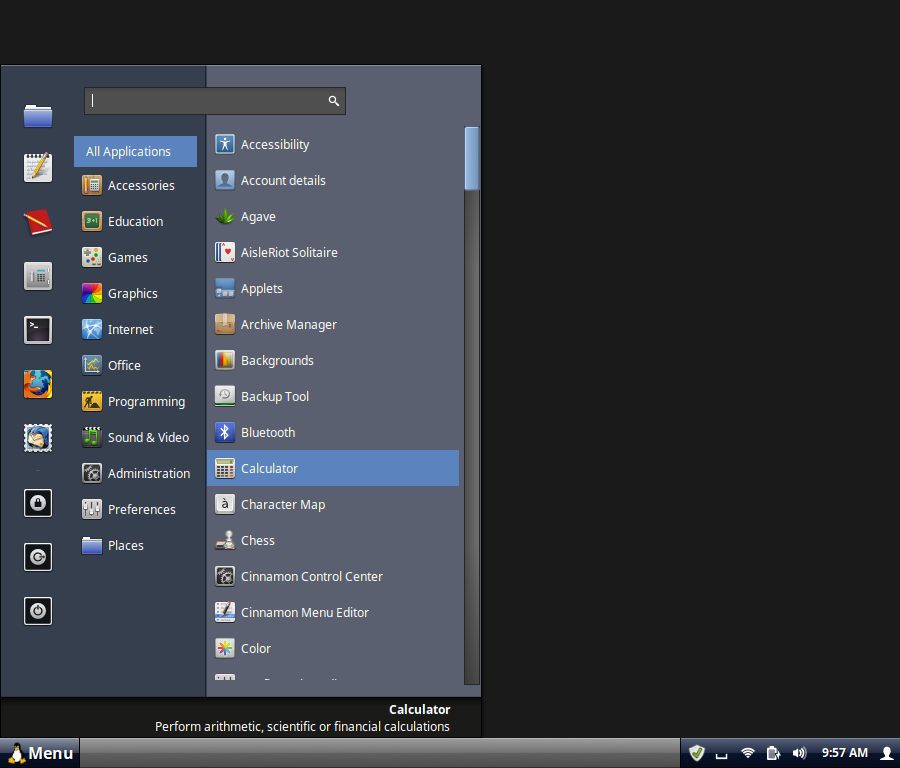The width and height of the screenshot is (900, 768).
Task: Open the Games category
Action: (x=135, y=257)
